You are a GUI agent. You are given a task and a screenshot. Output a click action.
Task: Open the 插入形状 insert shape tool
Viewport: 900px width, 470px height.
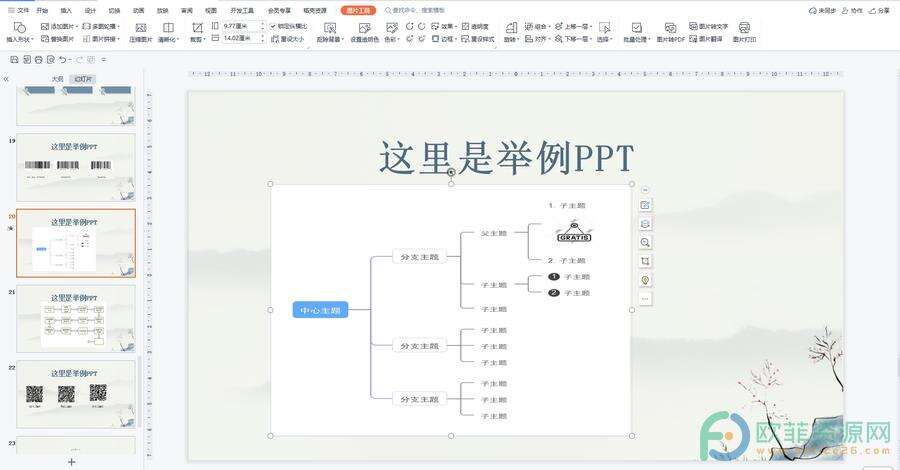pyautogui.click(x=20, y=32)
